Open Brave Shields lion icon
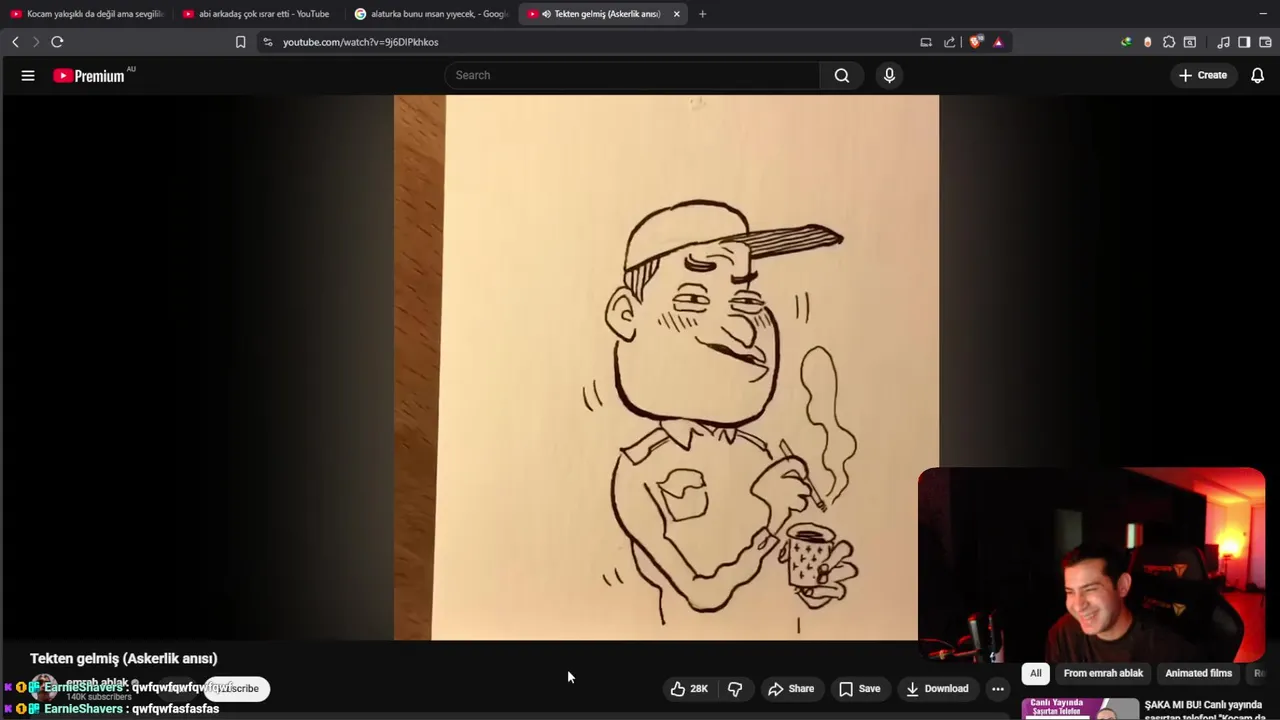This screenshot has width=1280, height=720. (976, 42)
